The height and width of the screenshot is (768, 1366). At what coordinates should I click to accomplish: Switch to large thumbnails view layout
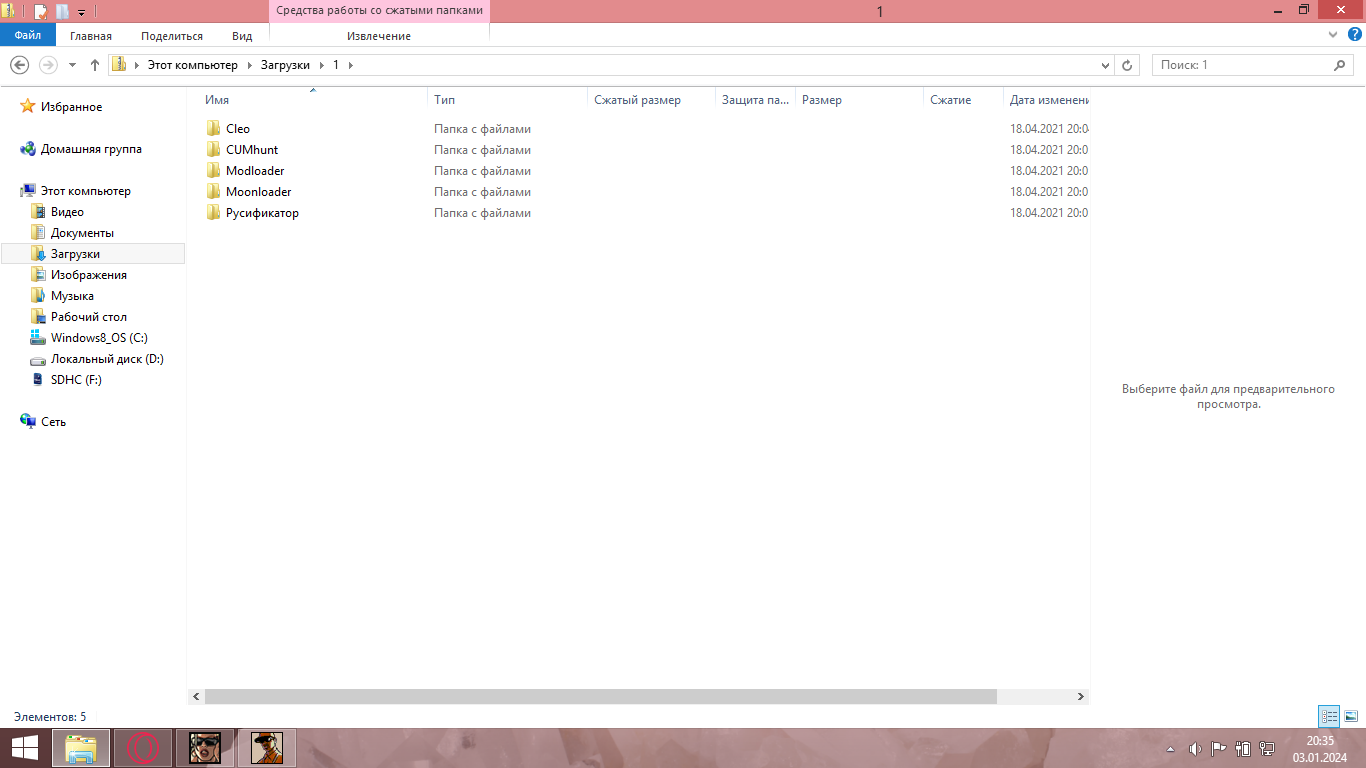click(x=1350, y=716)
